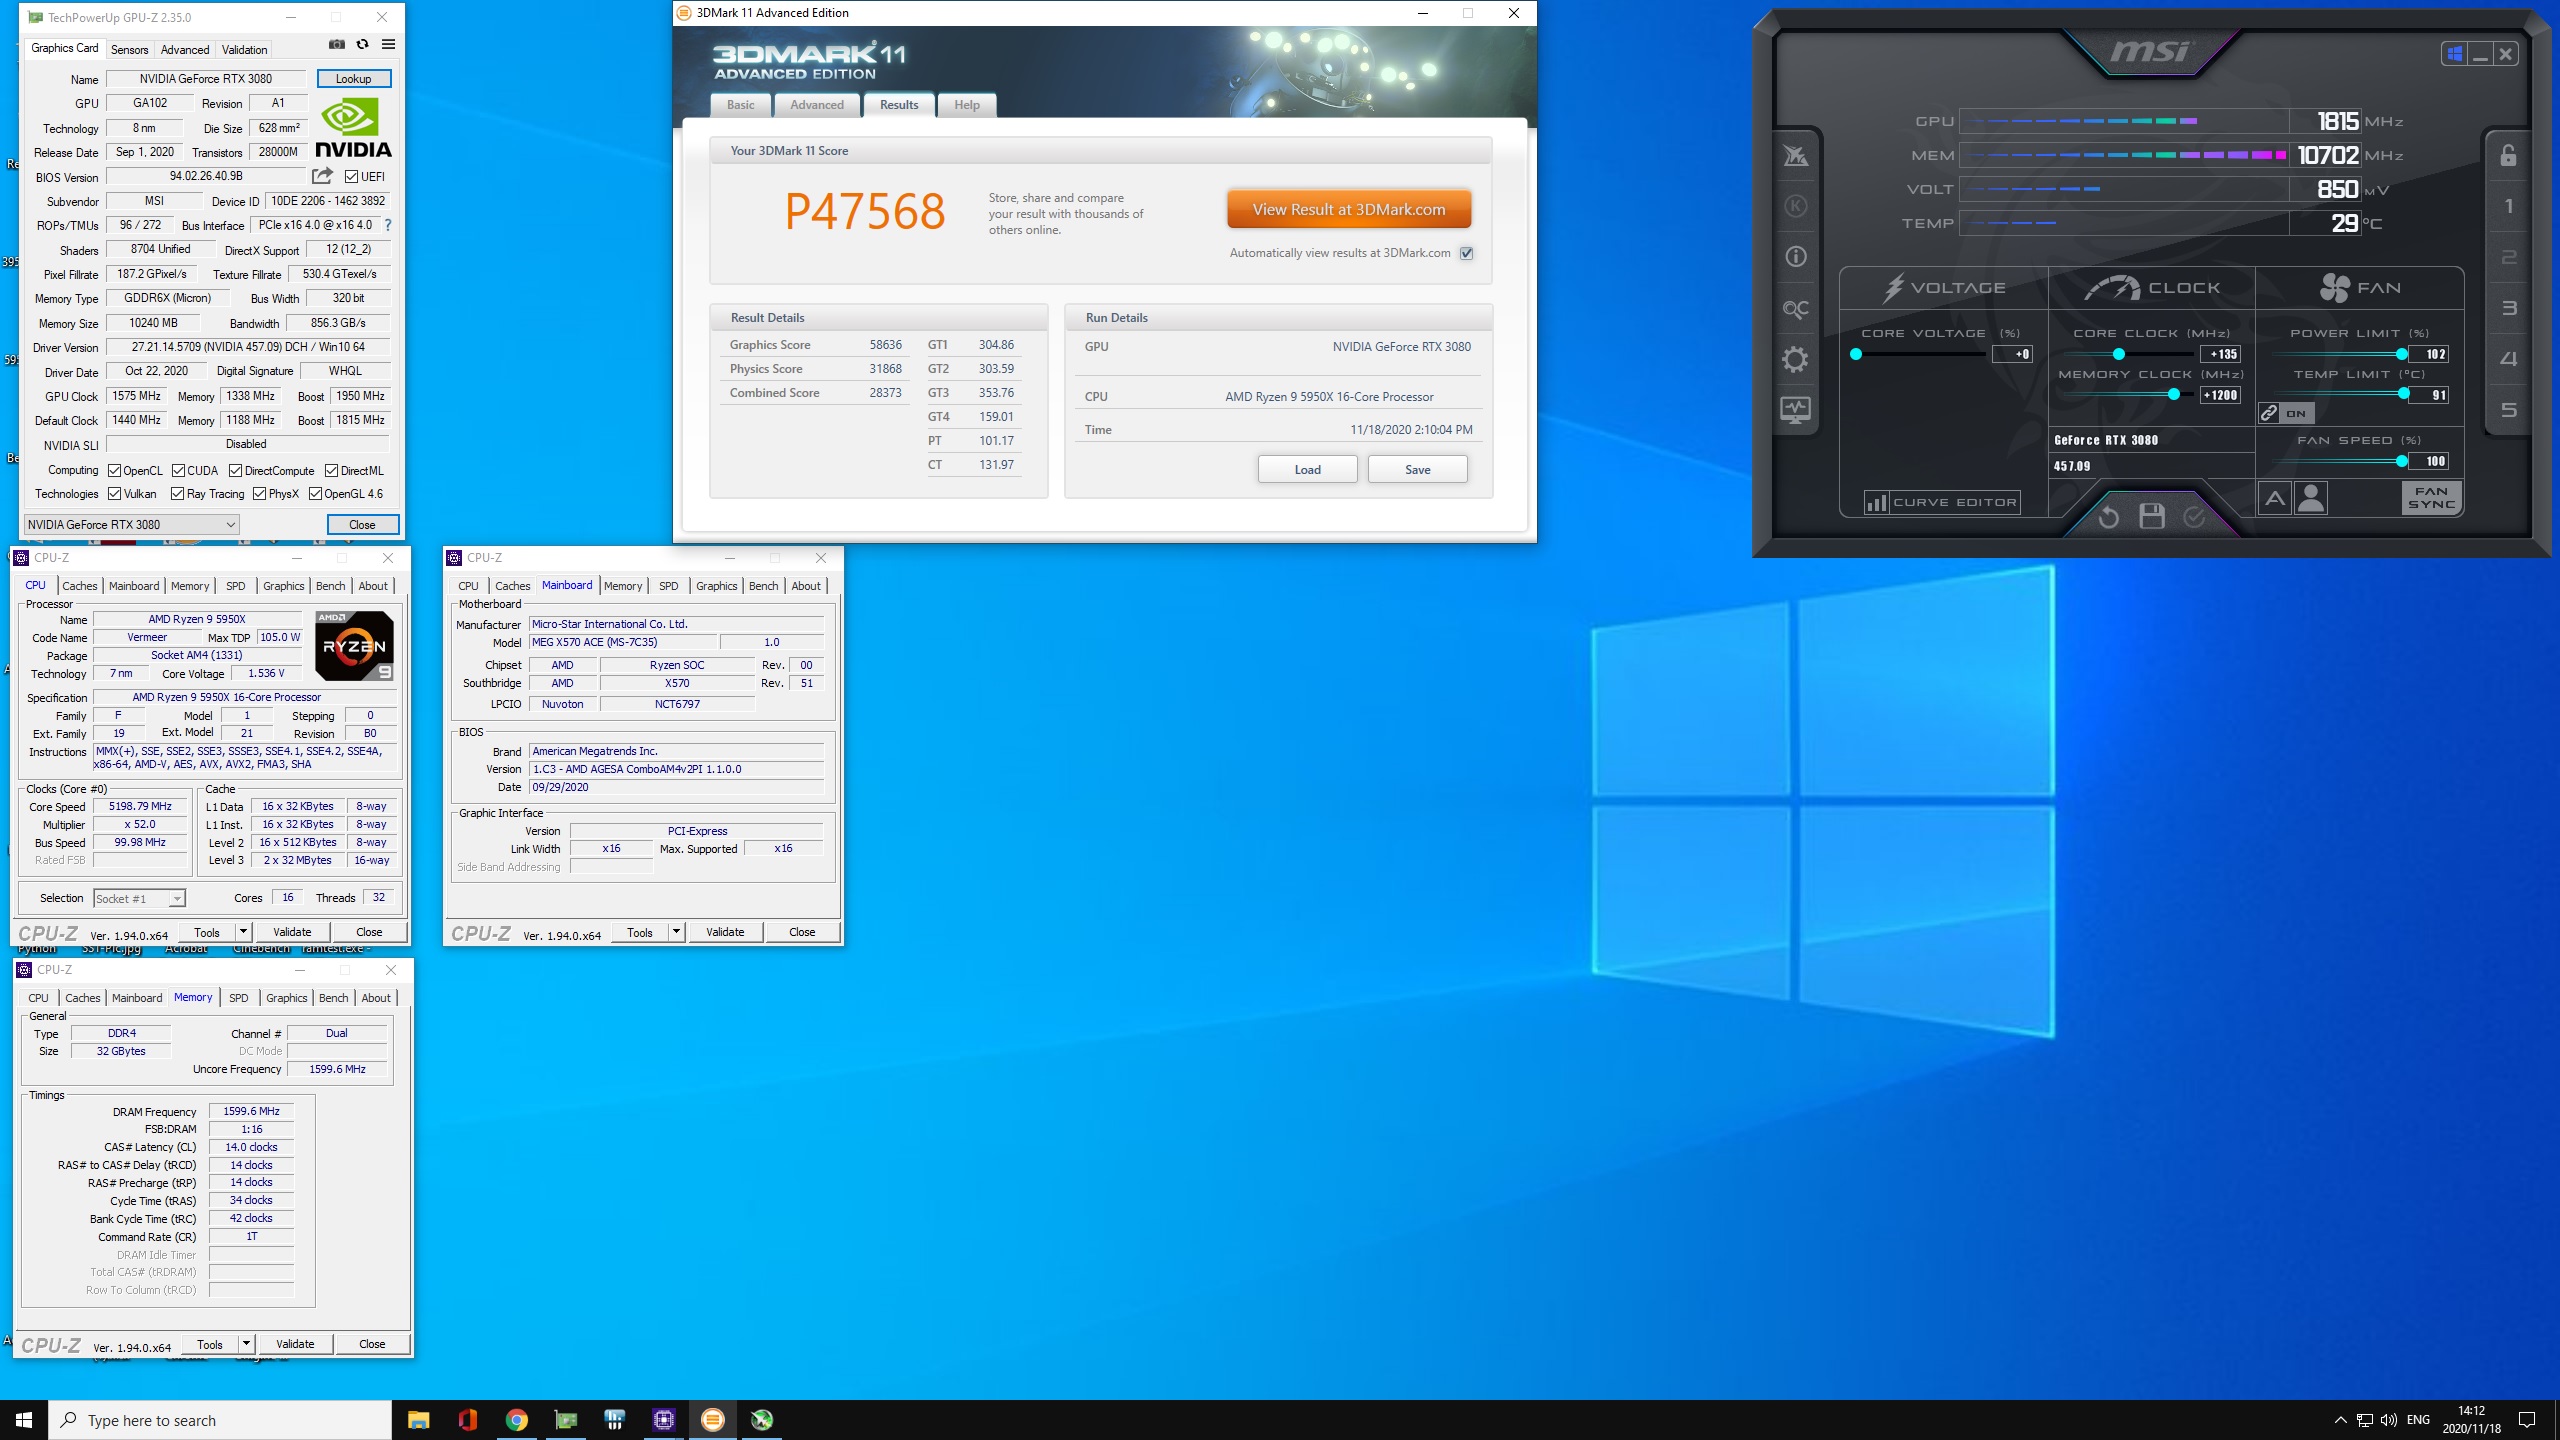The image size is (2560, 1440).
Task: Click the Core Clock slider handle
Action: click(x=2118, y=354)
